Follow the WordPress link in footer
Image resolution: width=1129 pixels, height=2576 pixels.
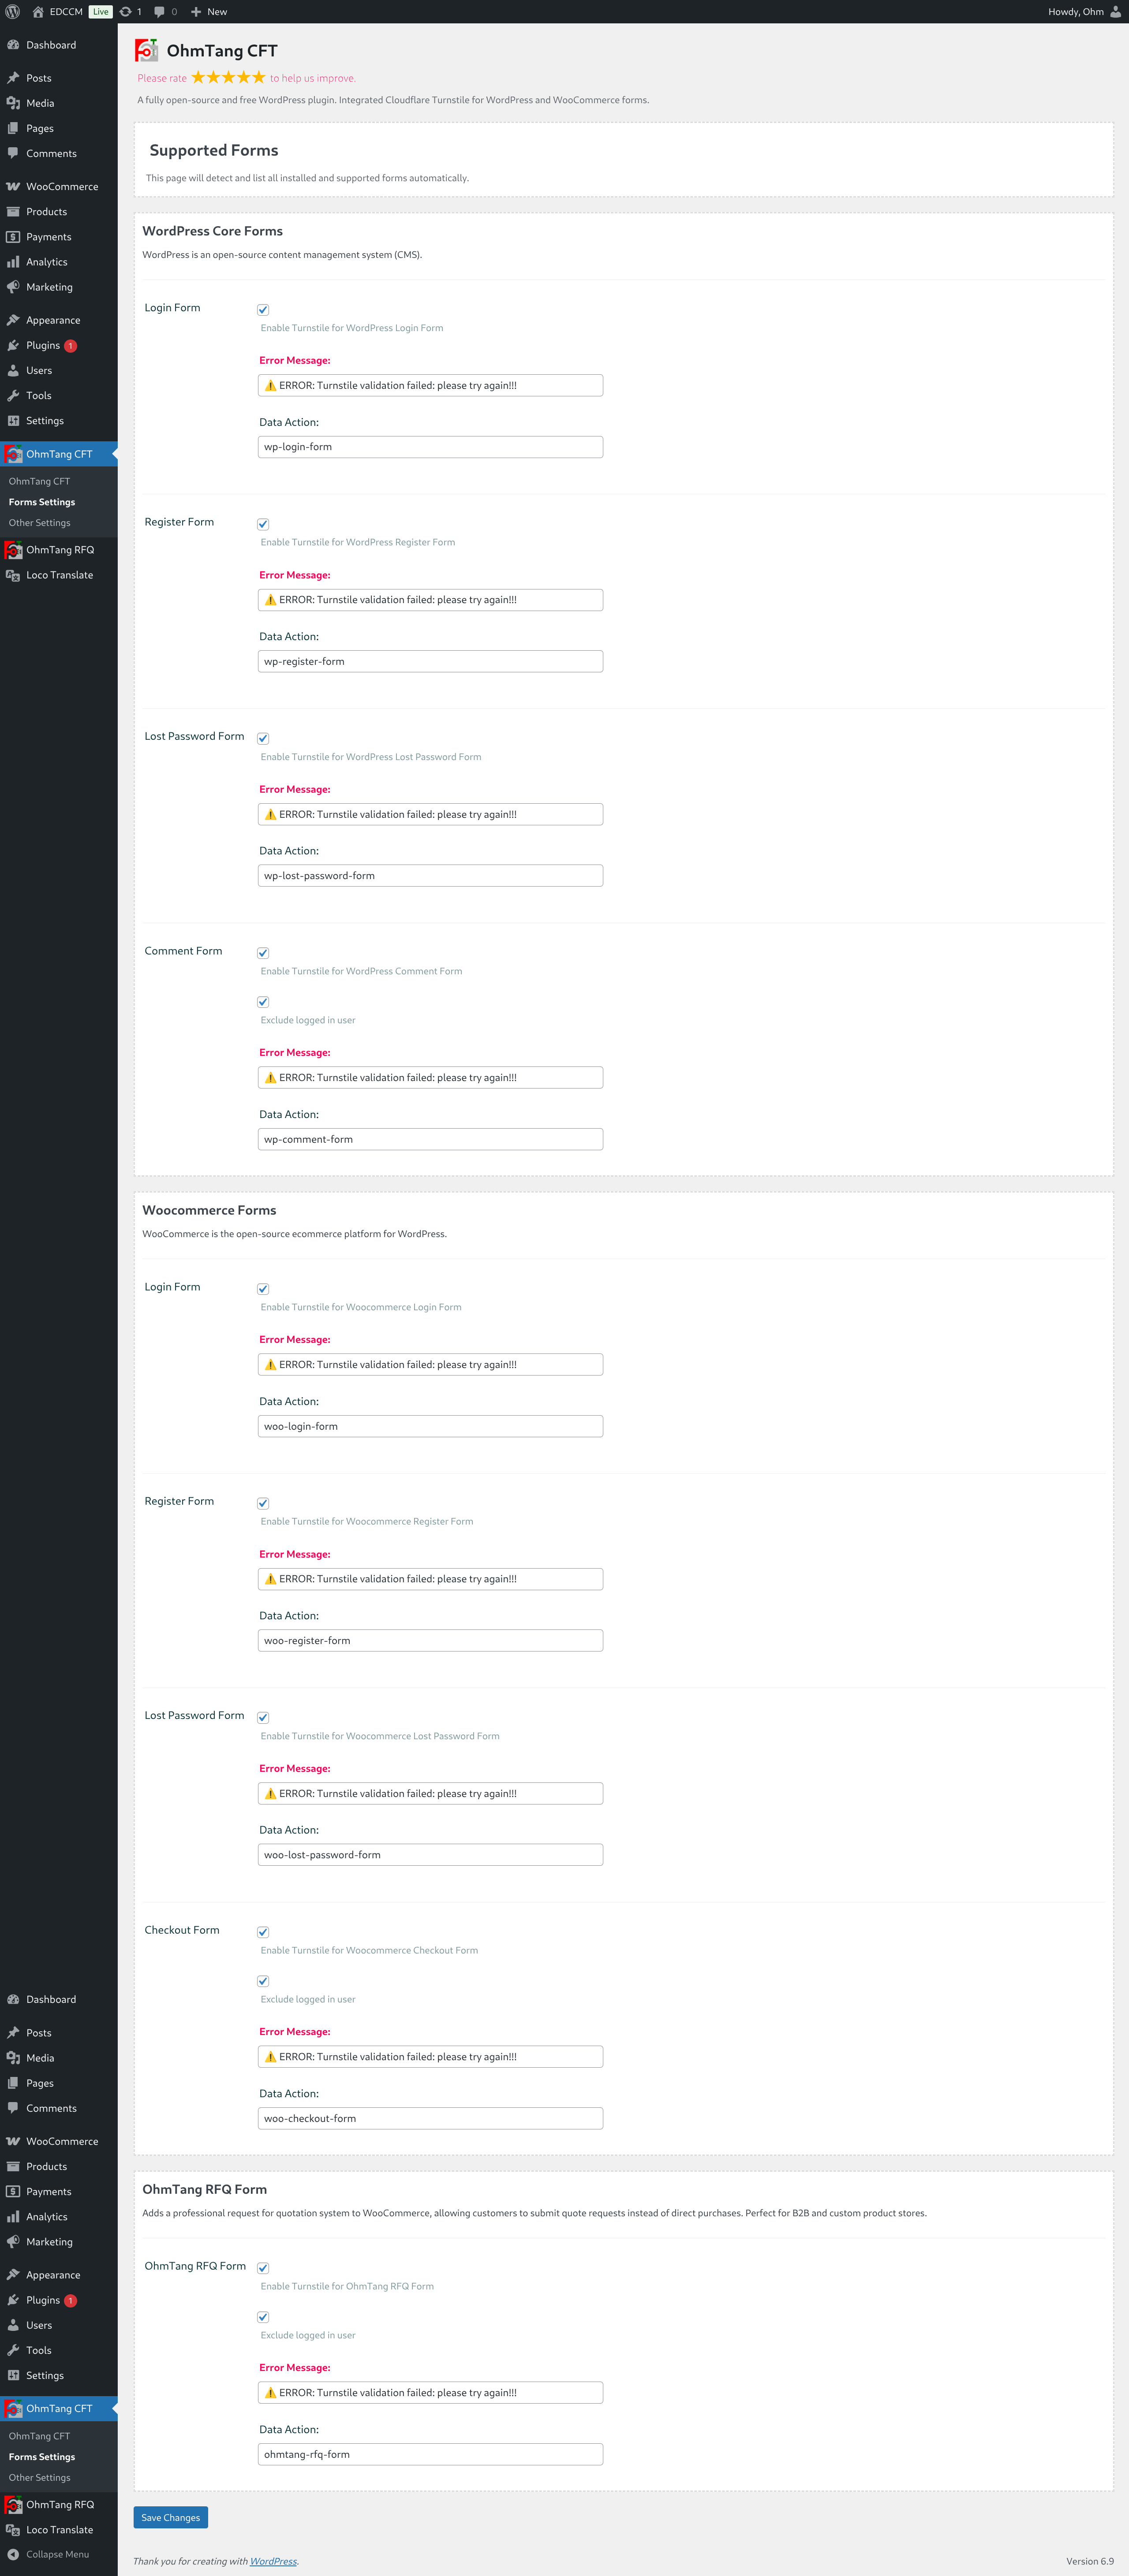(x=273, y=2561)
